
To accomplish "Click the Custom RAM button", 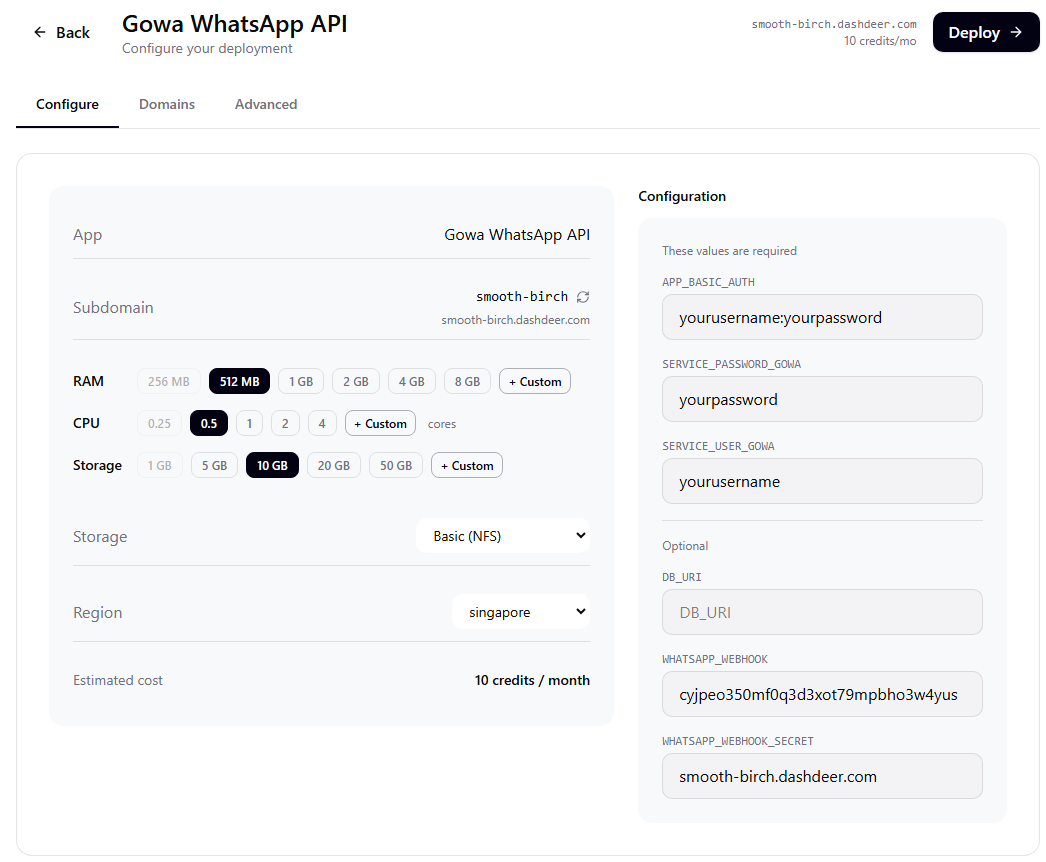I will [x=535, y=382].
